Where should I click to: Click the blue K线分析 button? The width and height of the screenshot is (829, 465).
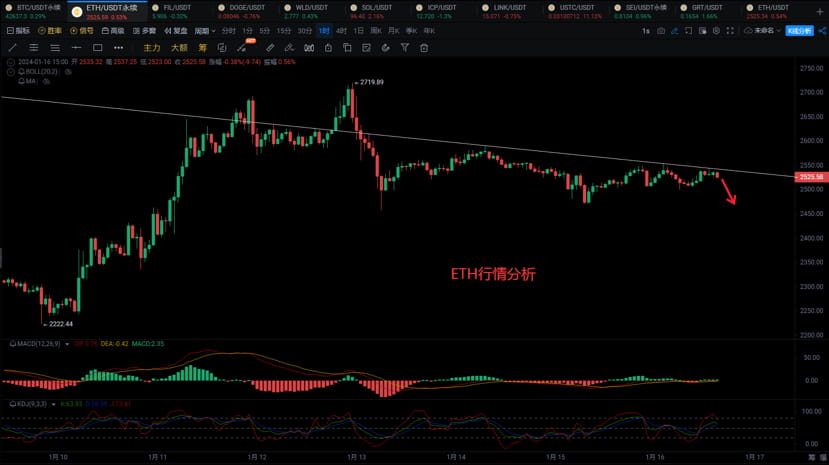tap(799, 31)
